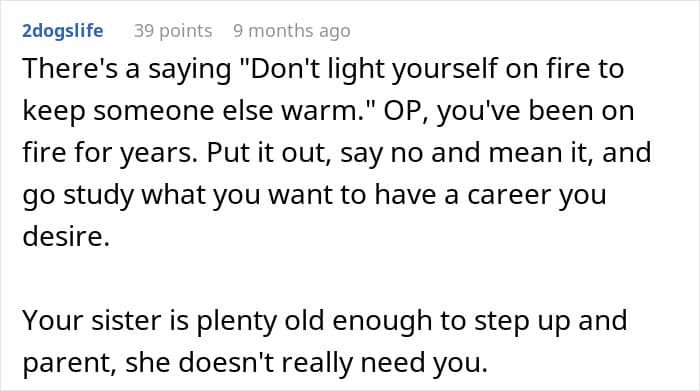The width and height of the screenshot is (700, 391).
Task: Click the 39 points score label
Action: tap(173, 31)
